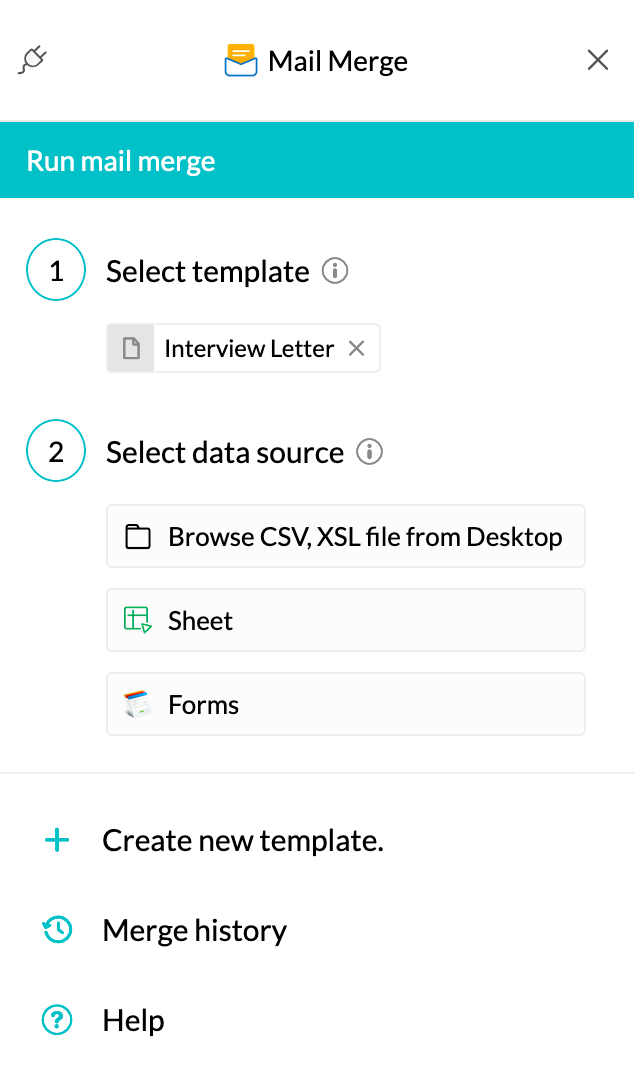Click the plus icon to create template

(57, 840)
